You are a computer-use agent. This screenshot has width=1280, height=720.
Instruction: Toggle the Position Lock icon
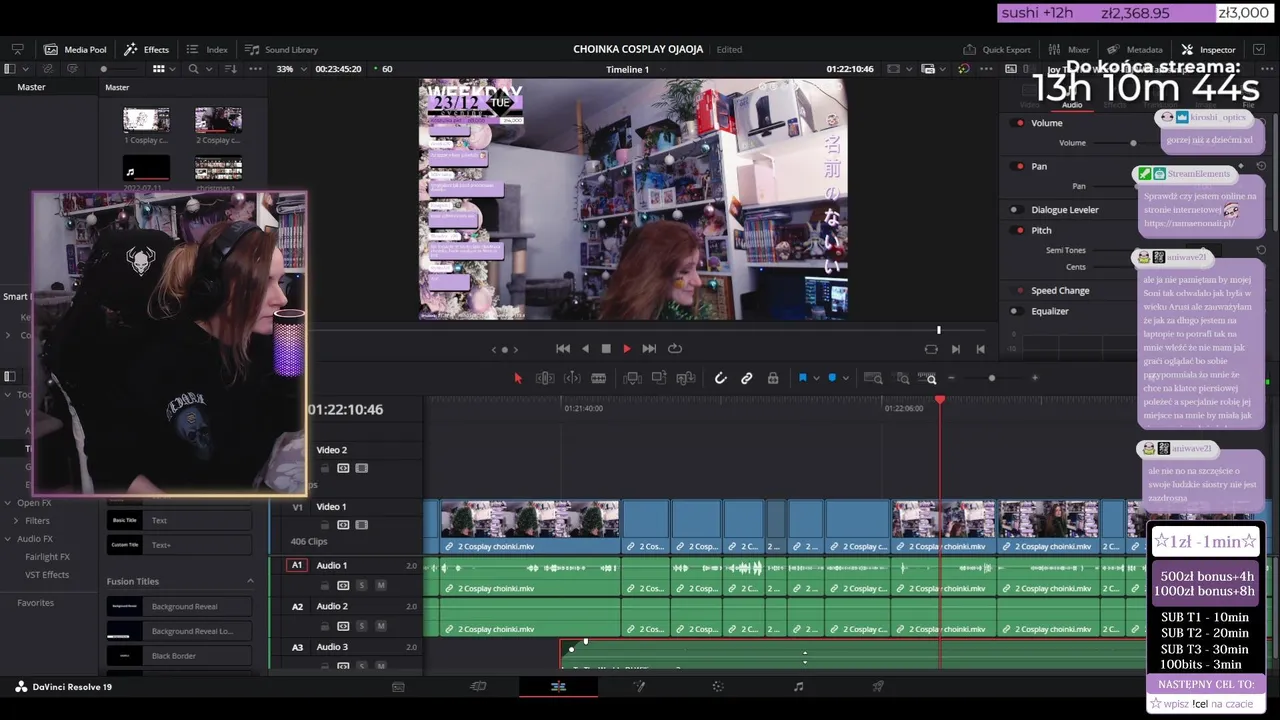[773, 378]
